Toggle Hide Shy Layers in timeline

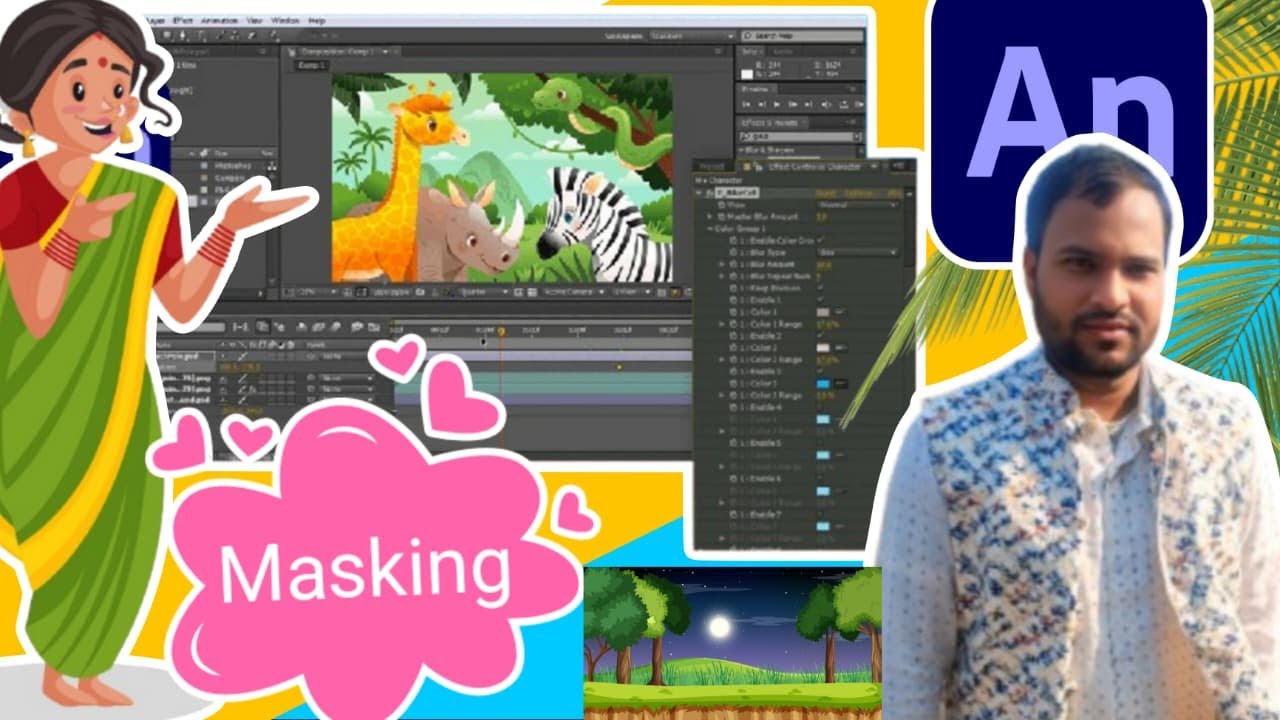coord(302,327)
